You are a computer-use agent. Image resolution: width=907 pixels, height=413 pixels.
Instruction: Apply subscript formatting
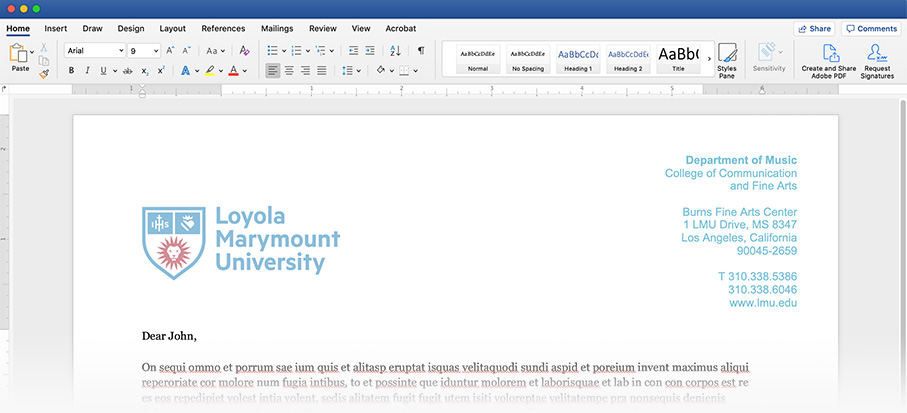click(x=145, y=71)
